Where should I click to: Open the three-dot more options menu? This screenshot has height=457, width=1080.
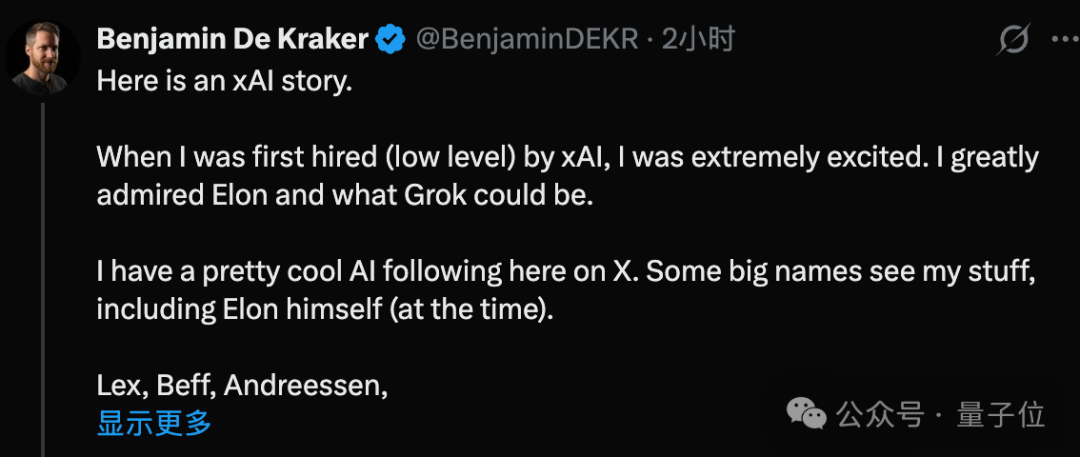(x=1062, y=39)
